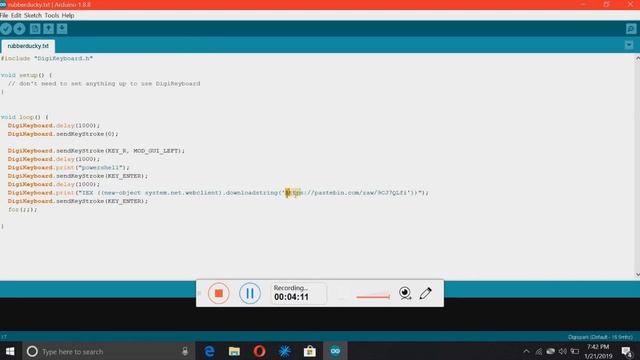Image resolution: width=640 pixels, height=360 pixels.
Task: Stop the screen recording
Action: pos(218,293)
